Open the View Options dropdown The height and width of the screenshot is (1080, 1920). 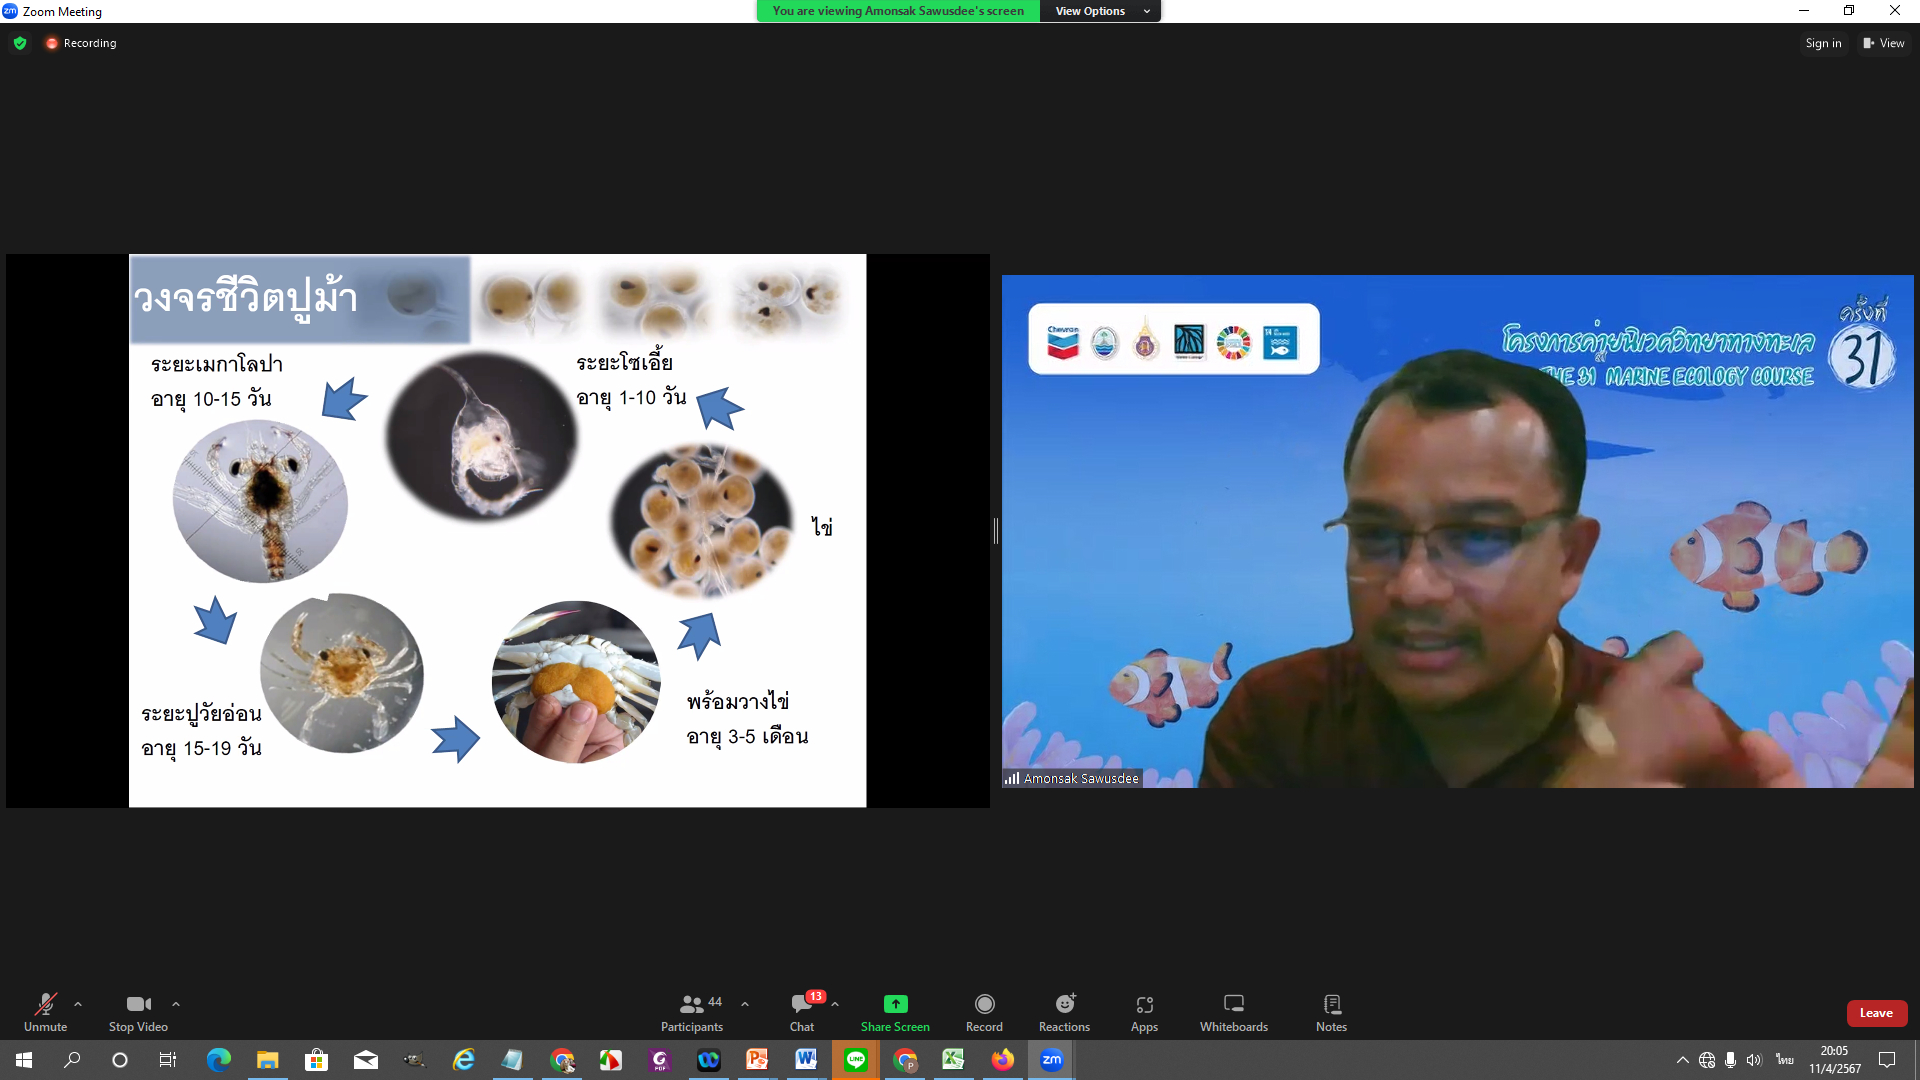coord(1100,11)
